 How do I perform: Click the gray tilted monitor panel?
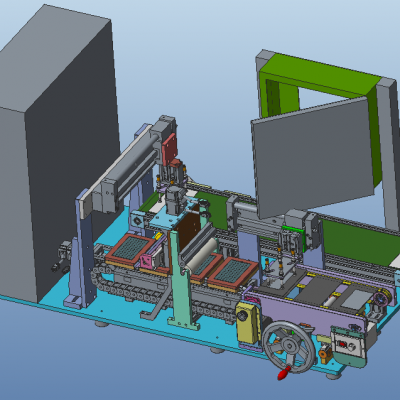(312, 157)
